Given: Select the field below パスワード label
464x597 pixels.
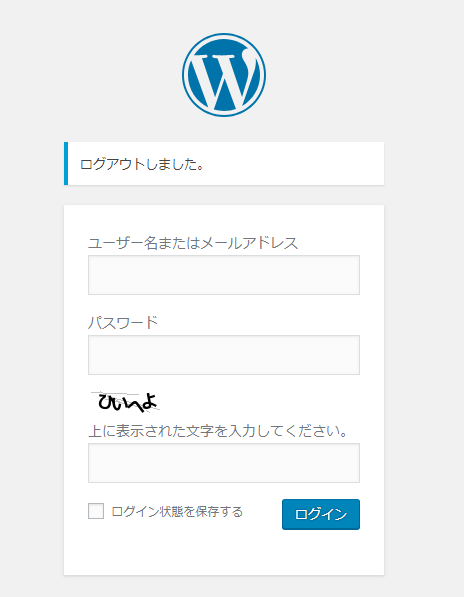Looking at the screenshot, I should pyautogui.click(x=224, y=355).
